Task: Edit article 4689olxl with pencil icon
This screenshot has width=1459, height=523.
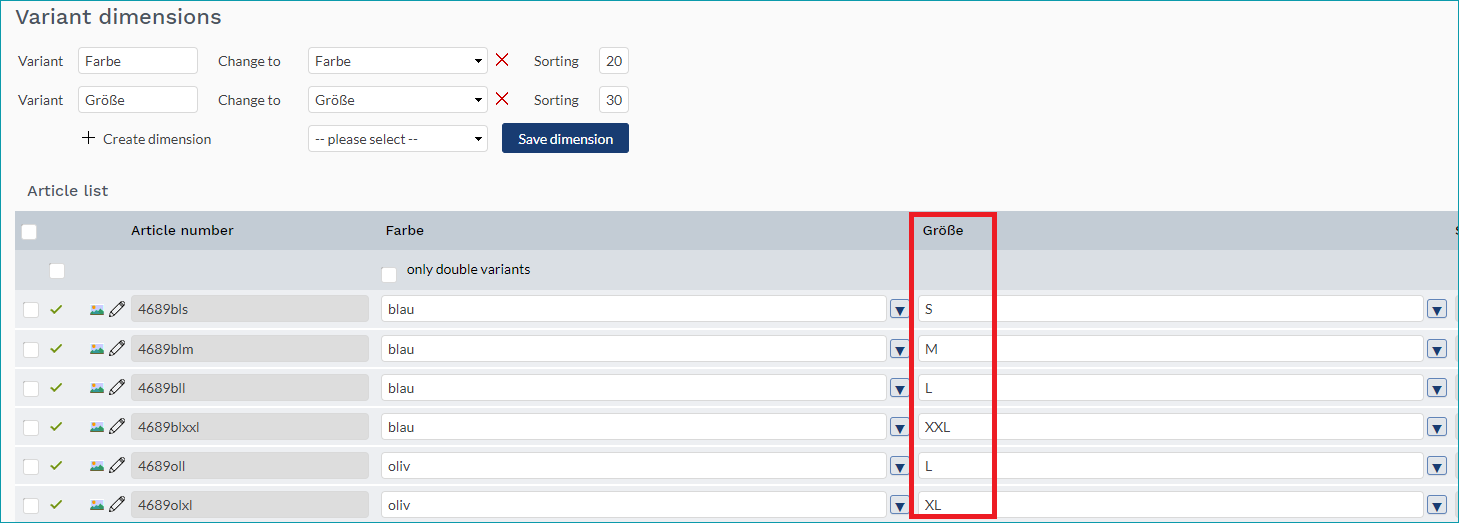Action: click(x=117, y=505)
